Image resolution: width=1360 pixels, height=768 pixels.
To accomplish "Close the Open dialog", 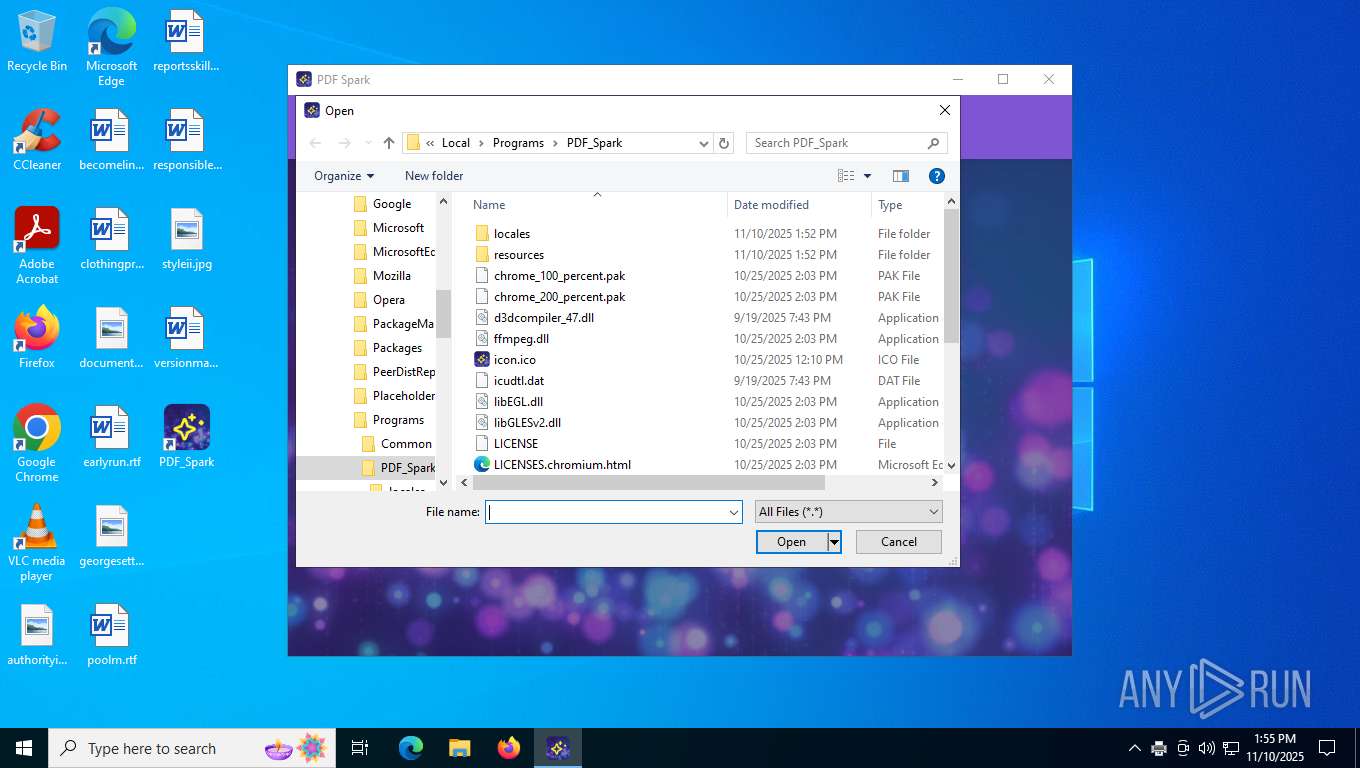I will point(944,111).
